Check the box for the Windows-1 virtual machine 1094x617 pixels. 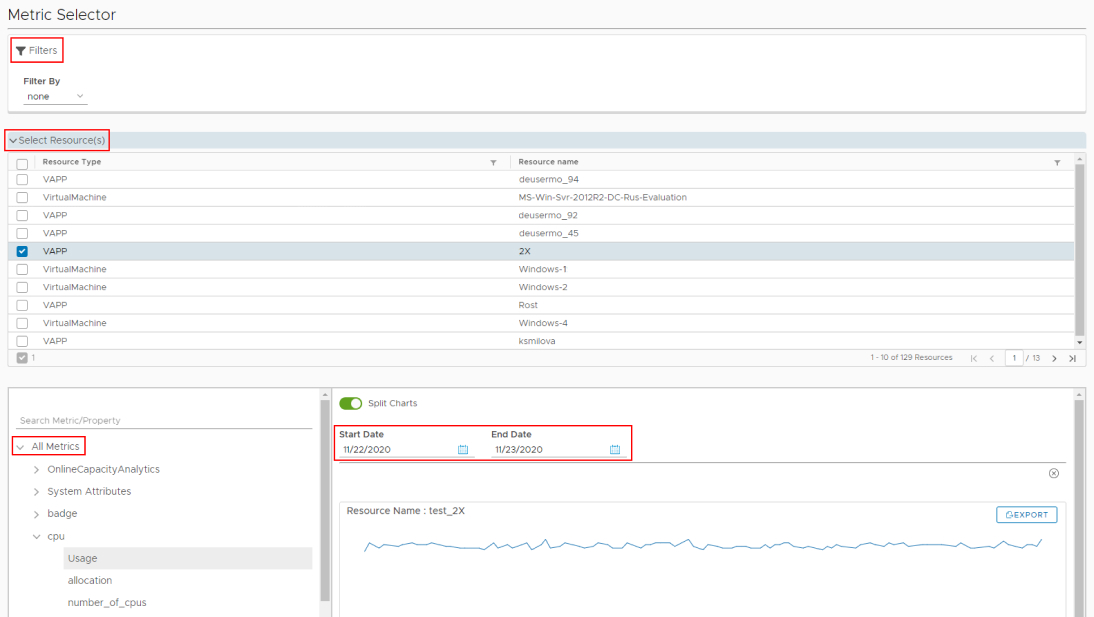22,269
